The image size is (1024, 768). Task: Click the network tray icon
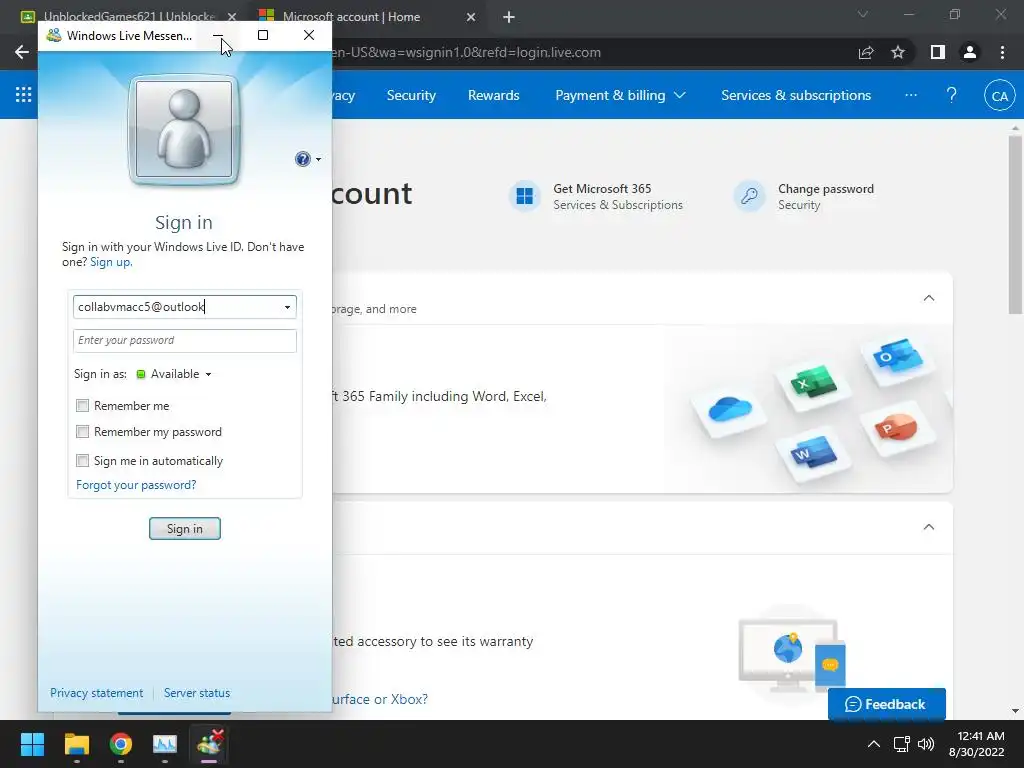(x=902, y=744)
